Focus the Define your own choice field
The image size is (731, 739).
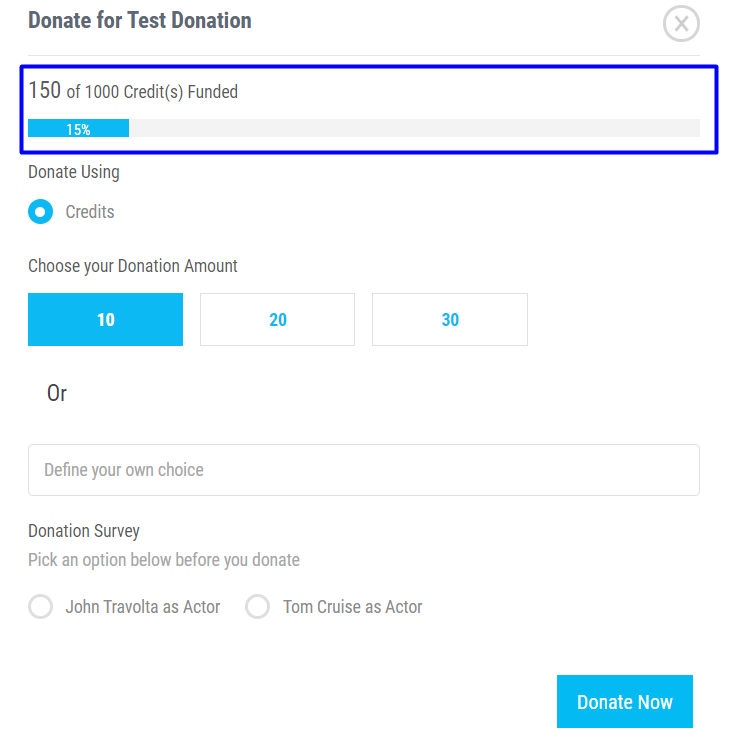(364, 470)
